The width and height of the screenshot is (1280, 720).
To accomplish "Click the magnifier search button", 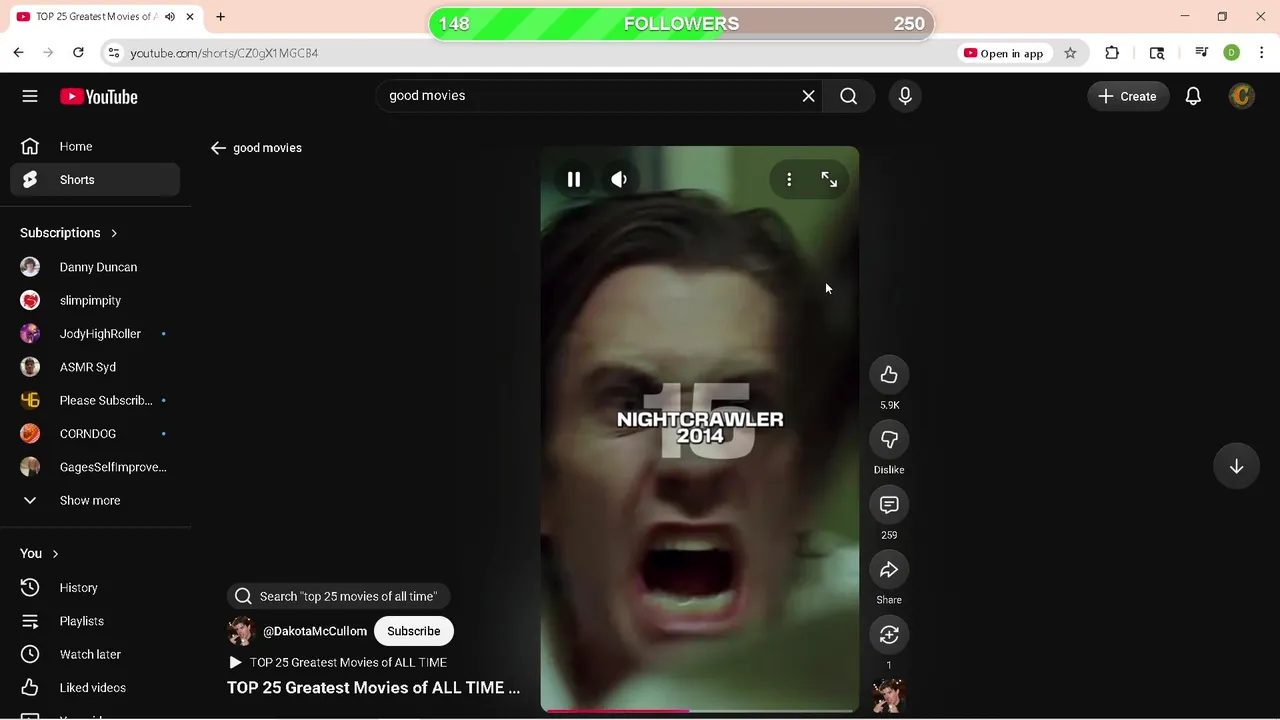I will [x=848, y=96].
